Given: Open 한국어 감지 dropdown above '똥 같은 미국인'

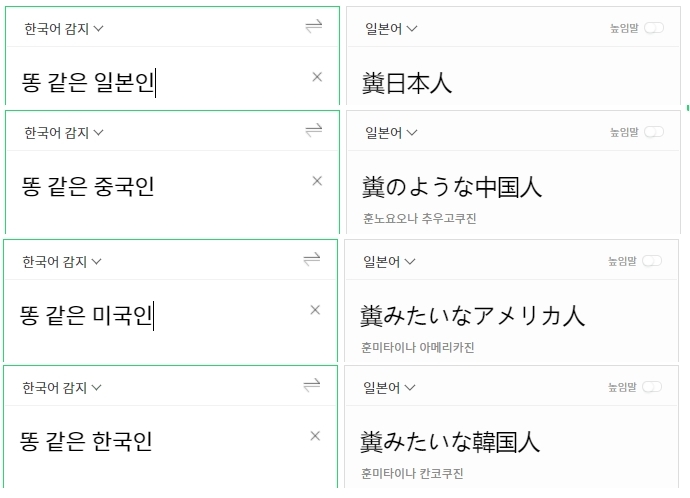Looking at the screenshot, I should click(x=62, y=262).
